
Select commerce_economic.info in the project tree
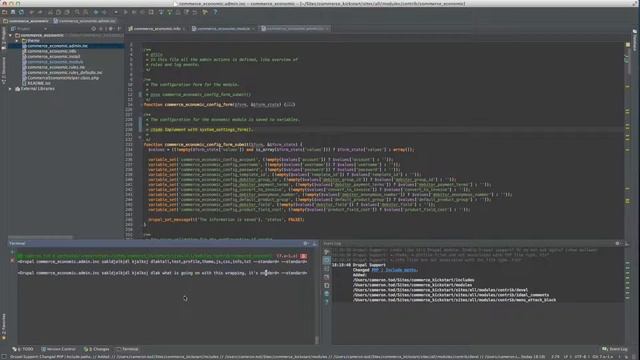[x=52, y=51]
